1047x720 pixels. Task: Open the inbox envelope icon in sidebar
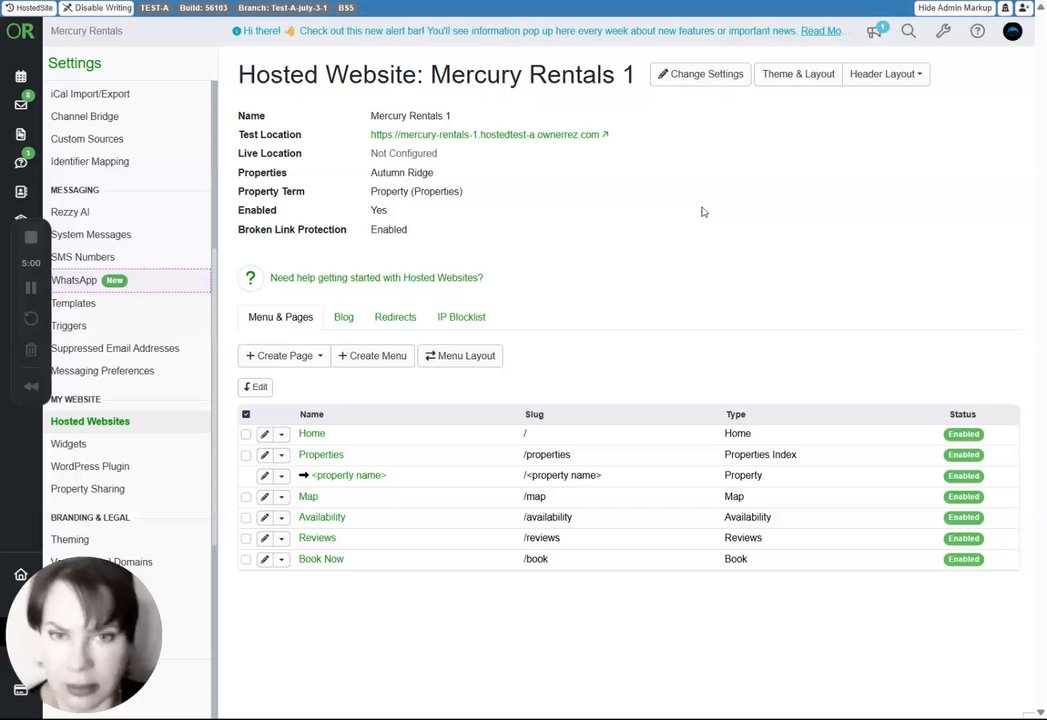pyautogui.click(x=21, y=104)
